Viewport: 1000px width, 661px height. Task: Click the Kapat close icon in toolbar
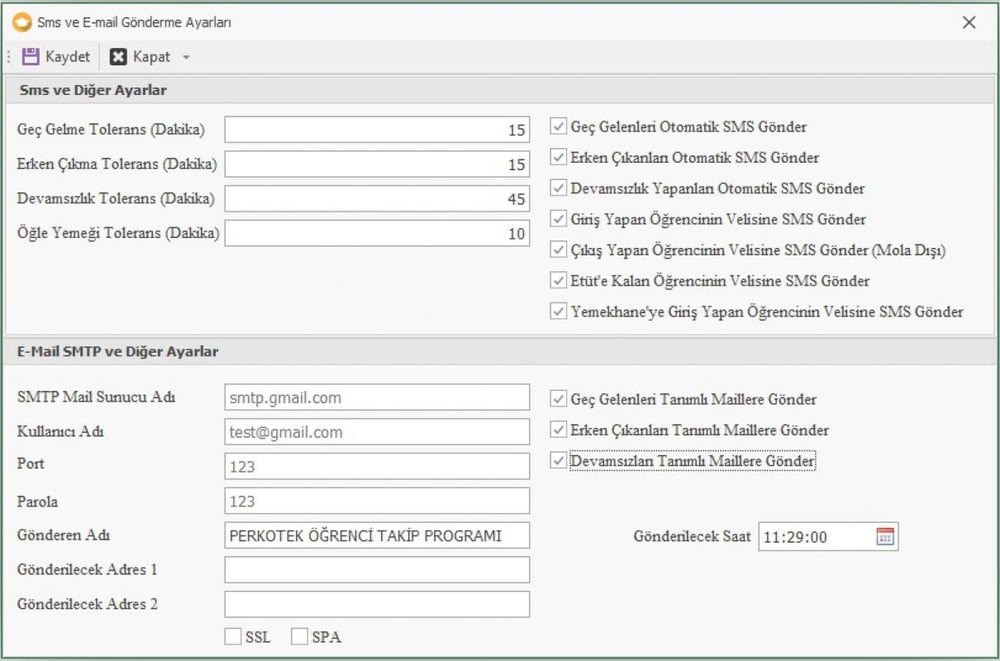tap(119, 57)
